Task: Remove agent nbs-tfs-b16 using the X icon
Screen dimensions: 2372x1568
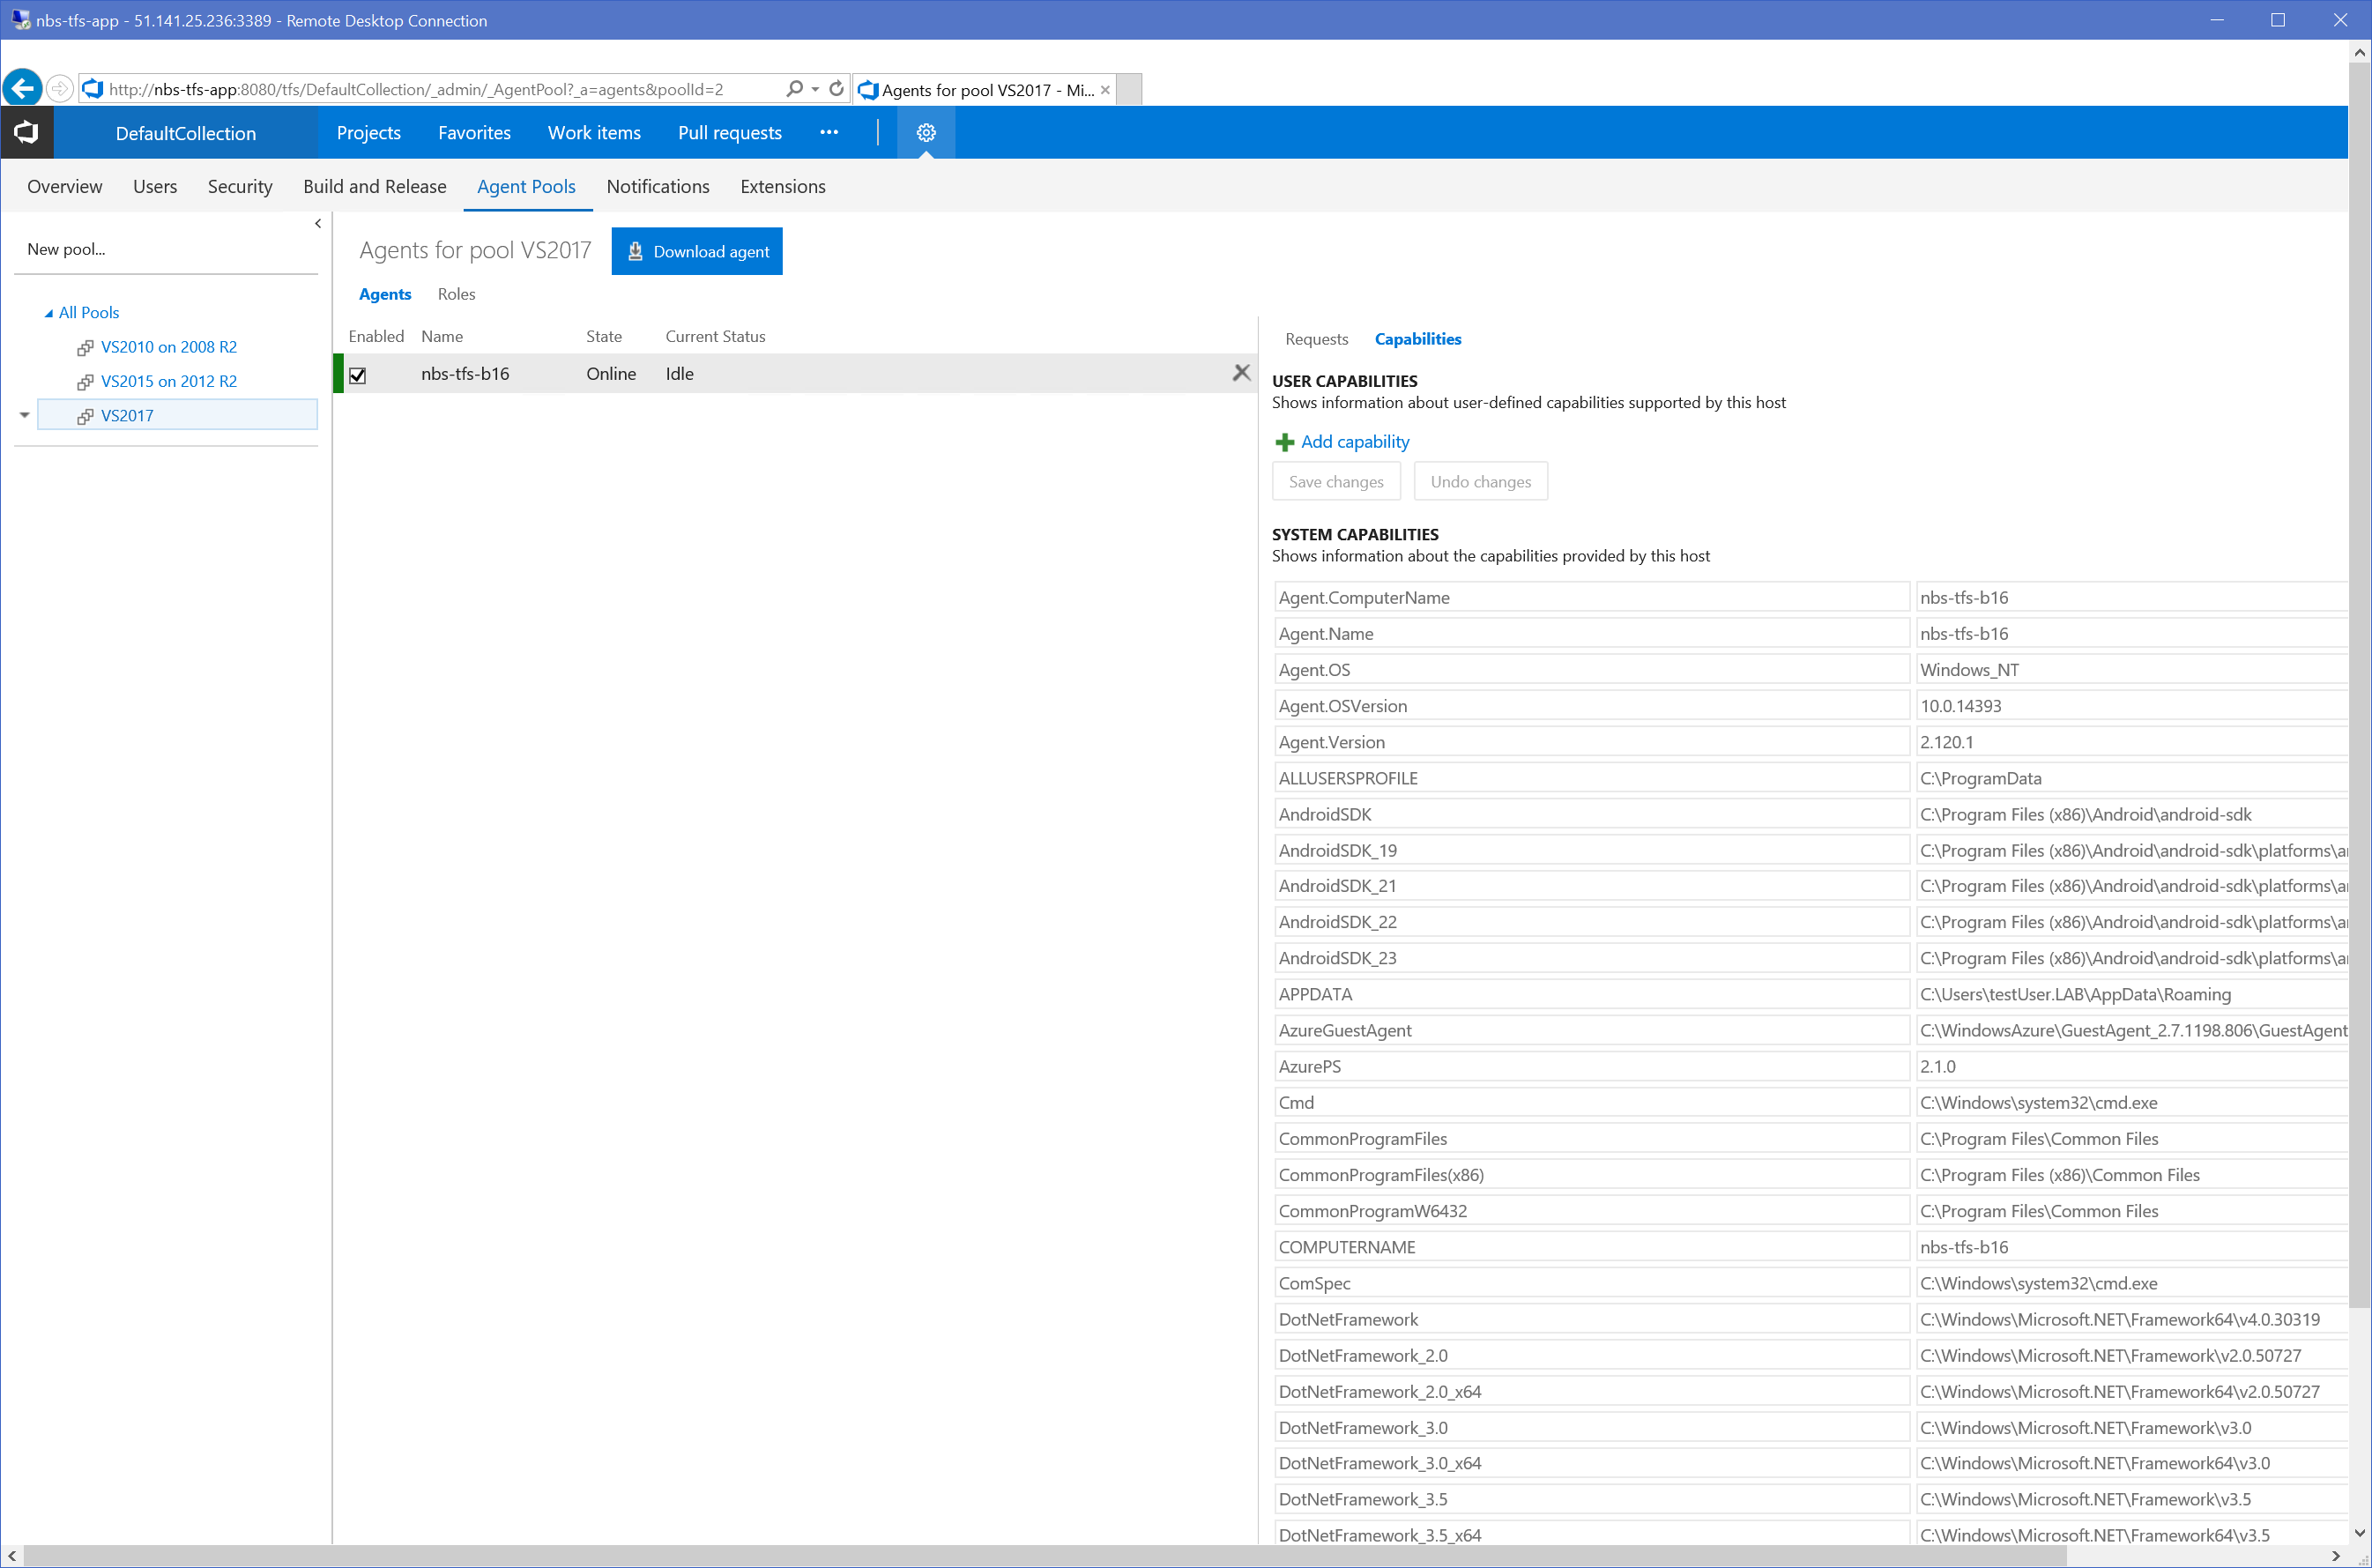Action: tap(1241, 372)
